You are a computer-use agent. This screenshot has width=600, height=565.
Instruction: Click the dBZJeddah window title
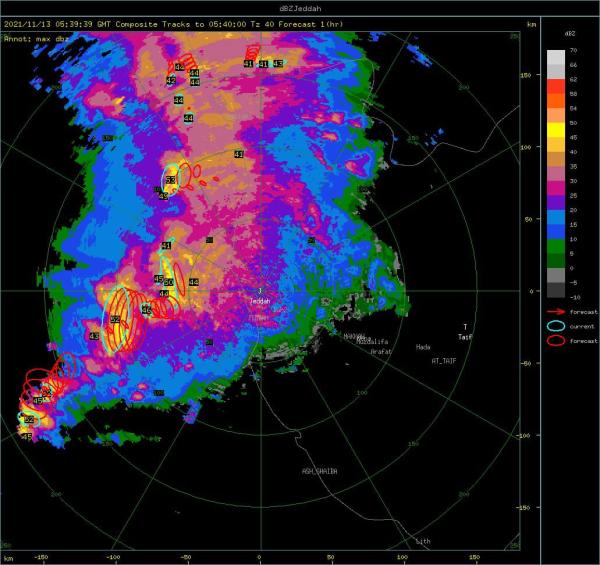300,8
